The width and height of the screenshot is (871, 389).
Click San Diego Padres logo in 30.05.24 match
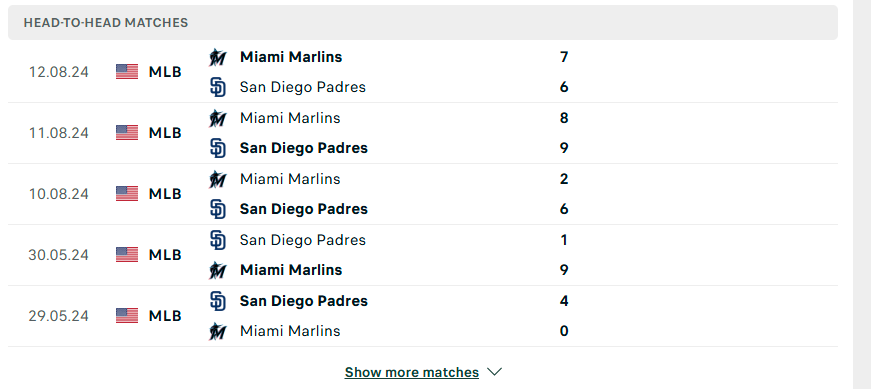(217, 240)
